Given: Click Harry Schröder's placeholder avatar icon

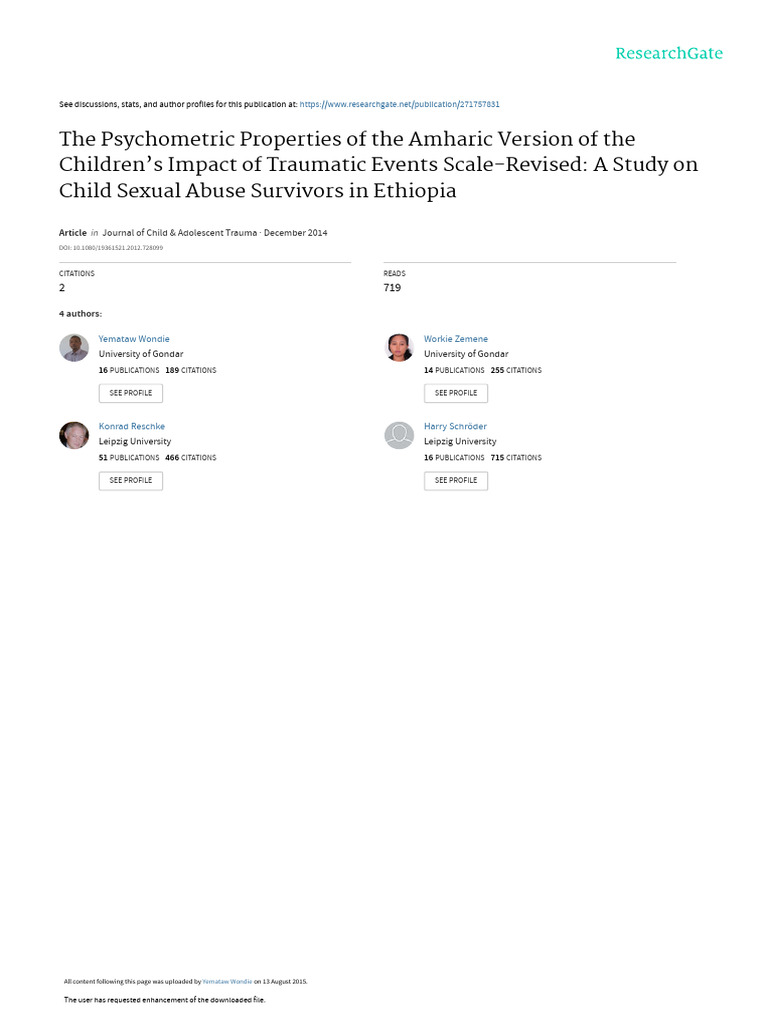Looking at the screenshot, I should tap(399, 434).
